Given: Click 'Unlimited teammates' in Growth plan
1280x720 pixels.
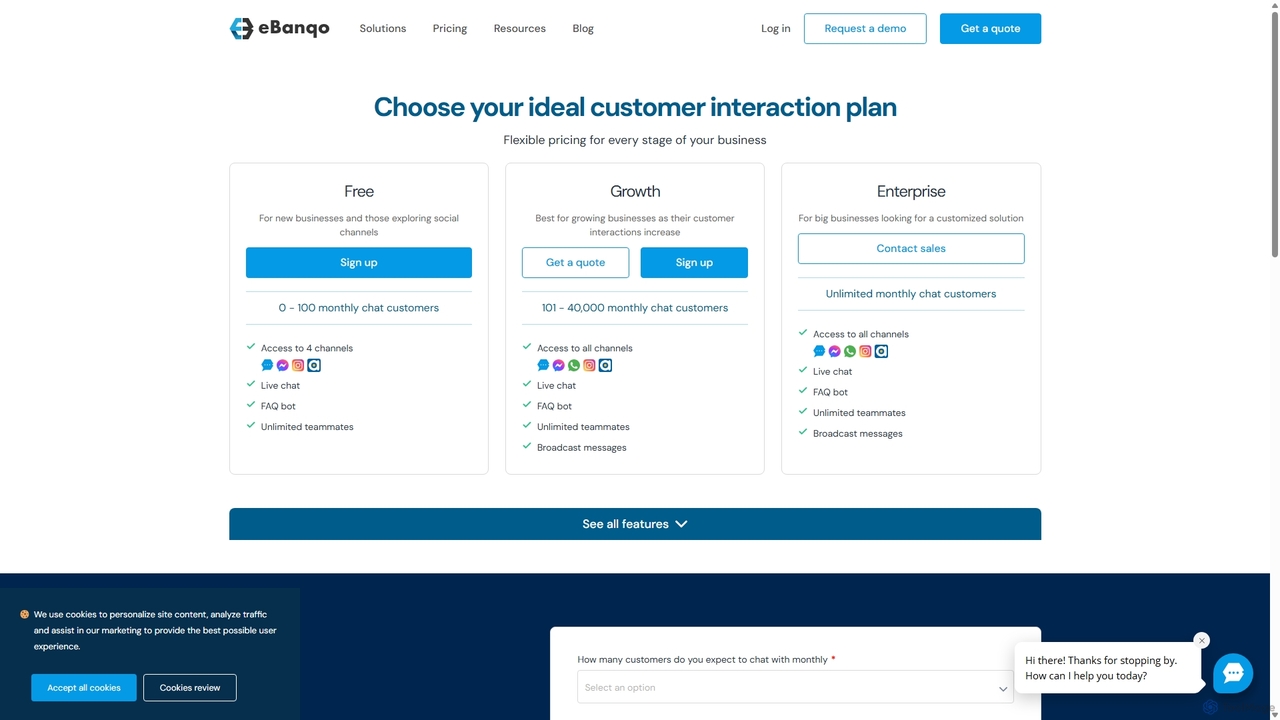Looking at the screenshot, I should 583,426.
